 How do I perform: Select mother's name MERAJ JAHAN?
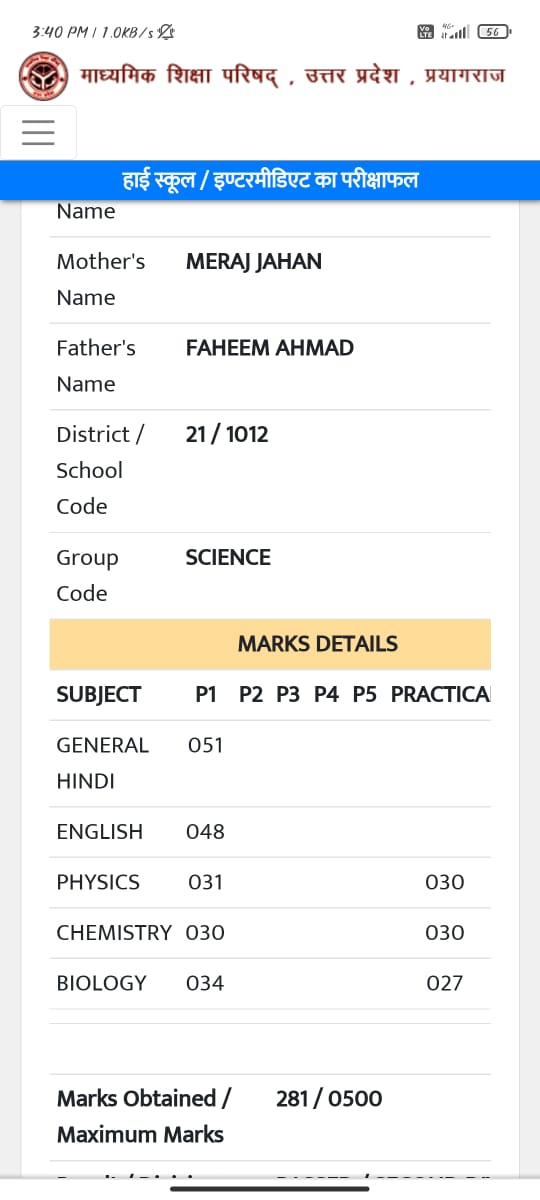tap(254, 262)
